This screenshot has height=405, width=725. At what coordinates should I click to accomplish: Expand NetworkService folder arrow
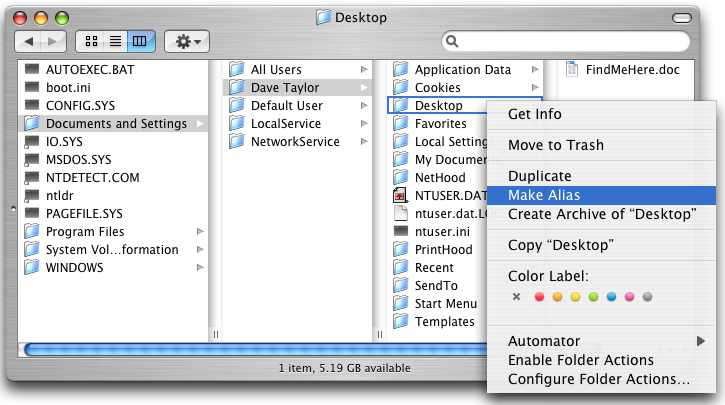(x=364, y=141)
